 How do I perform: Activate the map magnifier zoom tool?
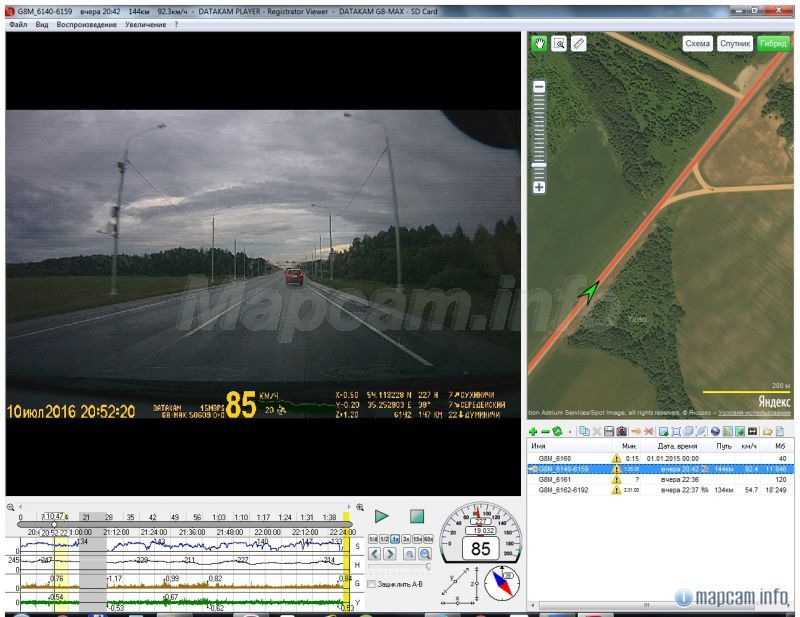click(x=559, y=43)
